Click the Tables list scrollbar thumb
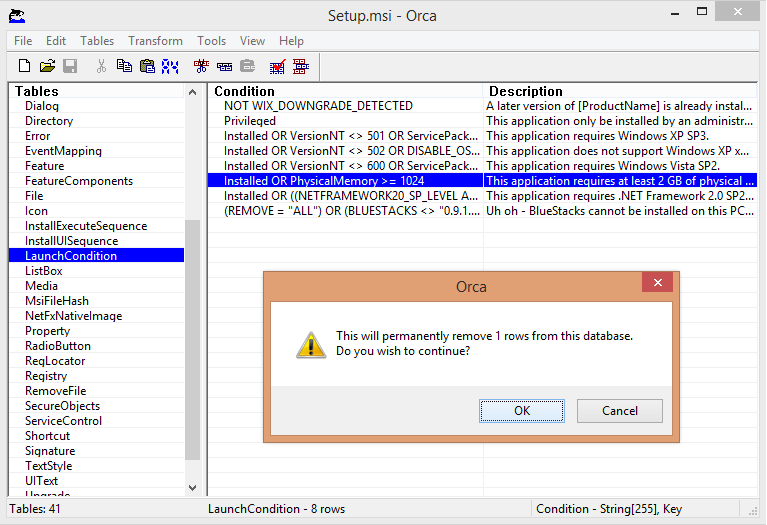This screenshot has height=525, width=767. point(193,340)
